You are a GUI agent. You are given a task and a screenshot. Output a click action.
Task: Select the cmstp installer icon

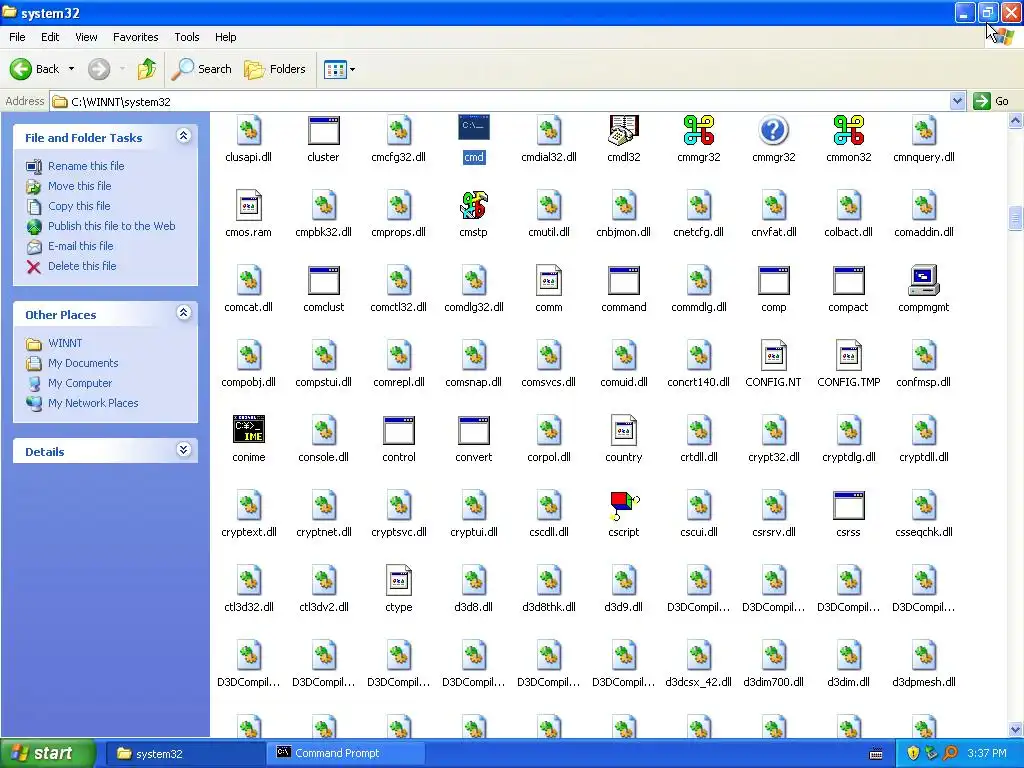click(x=473, y=205)
